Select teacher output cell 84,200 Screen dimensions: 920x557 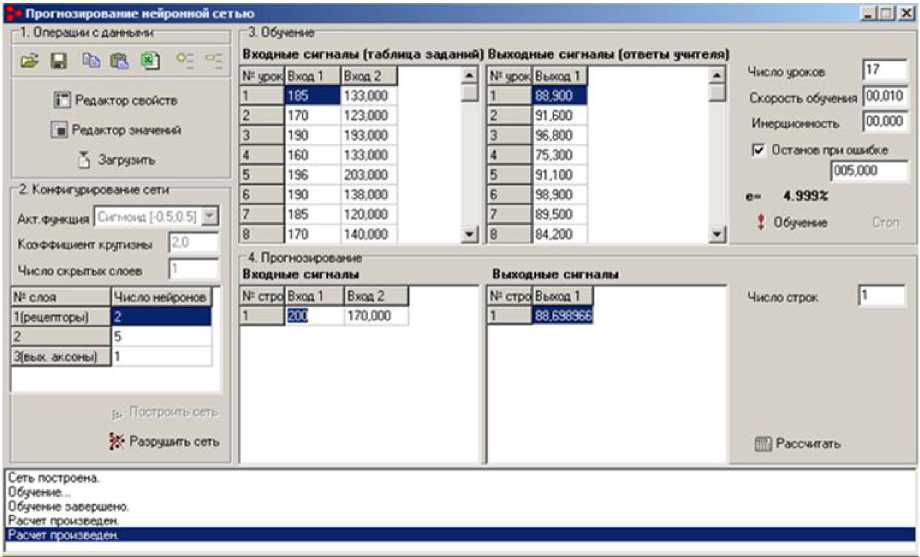560,234
